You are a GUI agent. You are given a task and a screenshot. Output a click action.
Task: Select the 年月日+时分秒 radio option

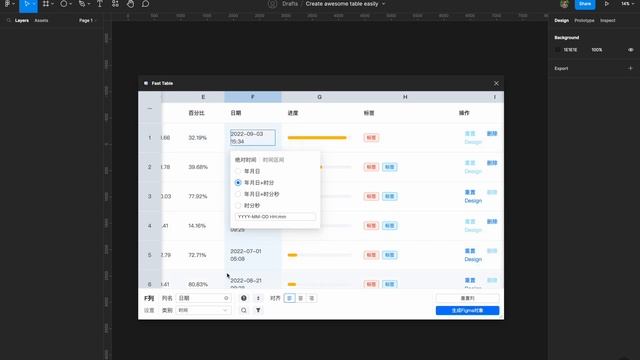(238, 194)
